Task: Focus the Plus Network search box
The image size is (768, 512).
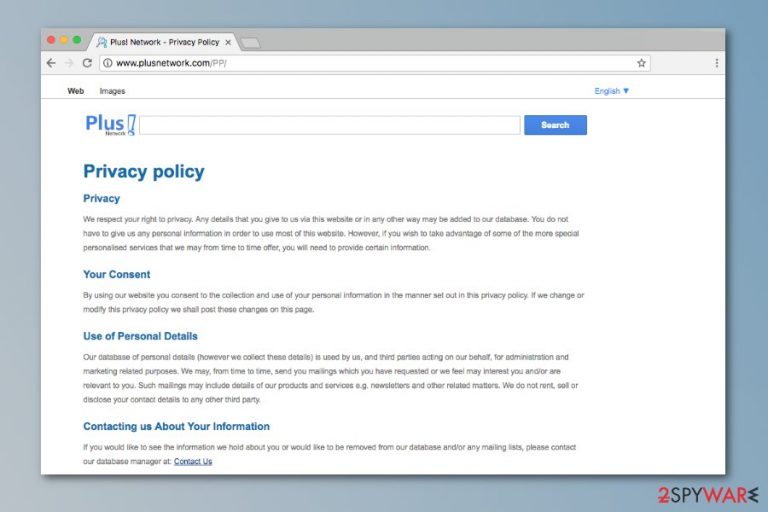Action: coord(330,125)
